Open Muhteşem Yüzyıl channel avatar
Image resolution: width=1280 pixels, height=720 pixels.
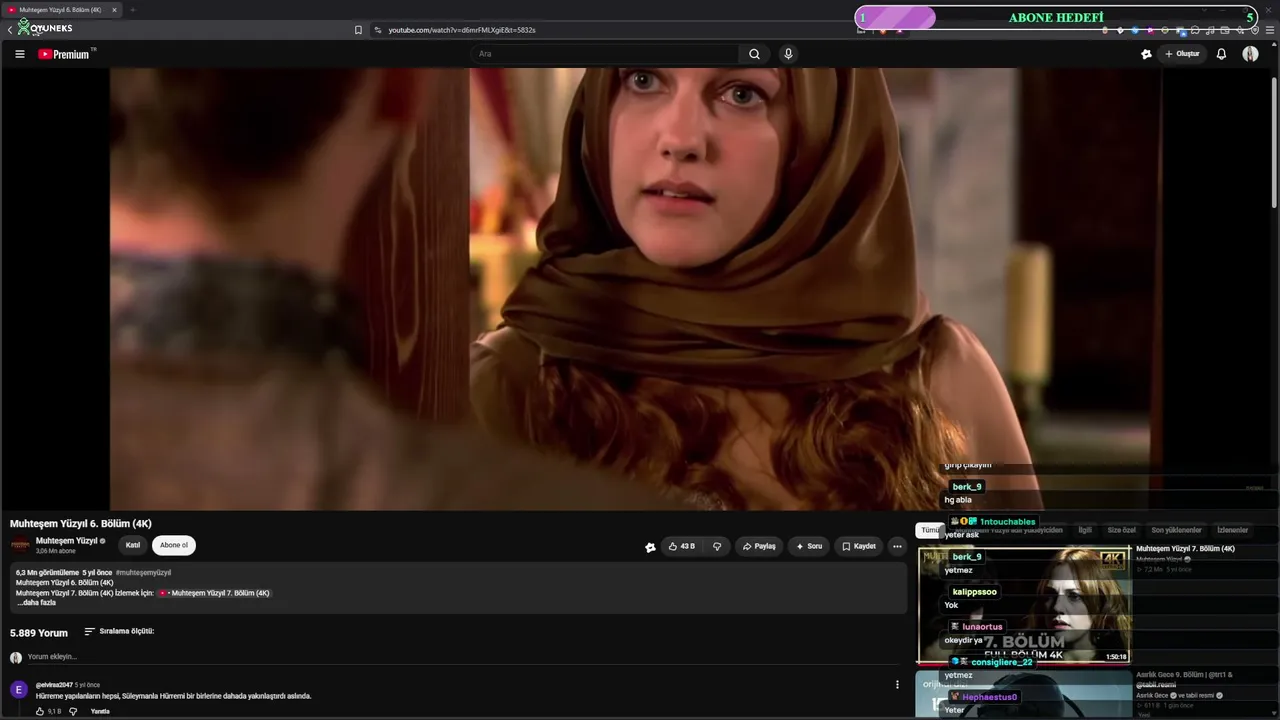pyautogui.click(x=20, y=545)
